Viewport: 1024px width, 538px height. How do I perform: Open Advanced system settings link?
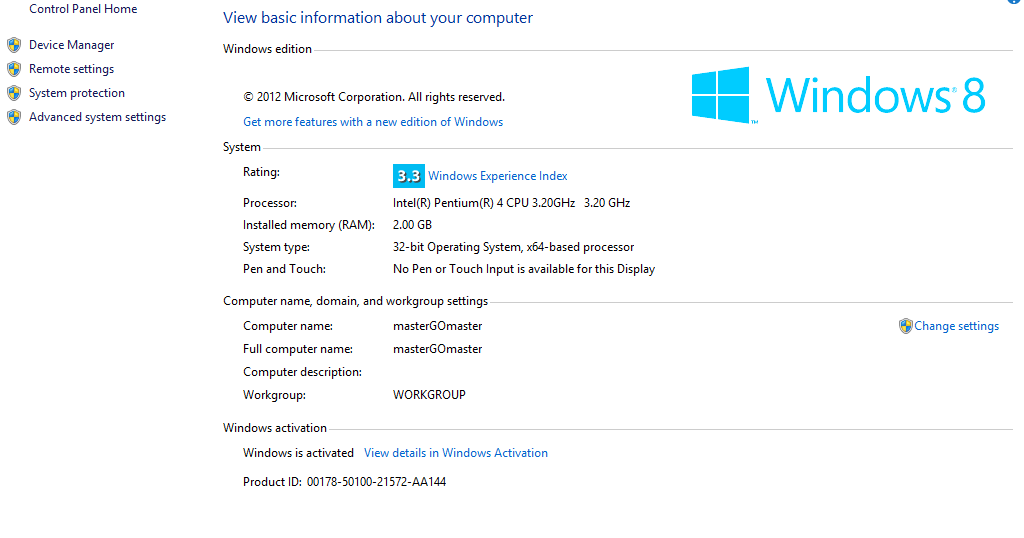(x=97, y=118)
